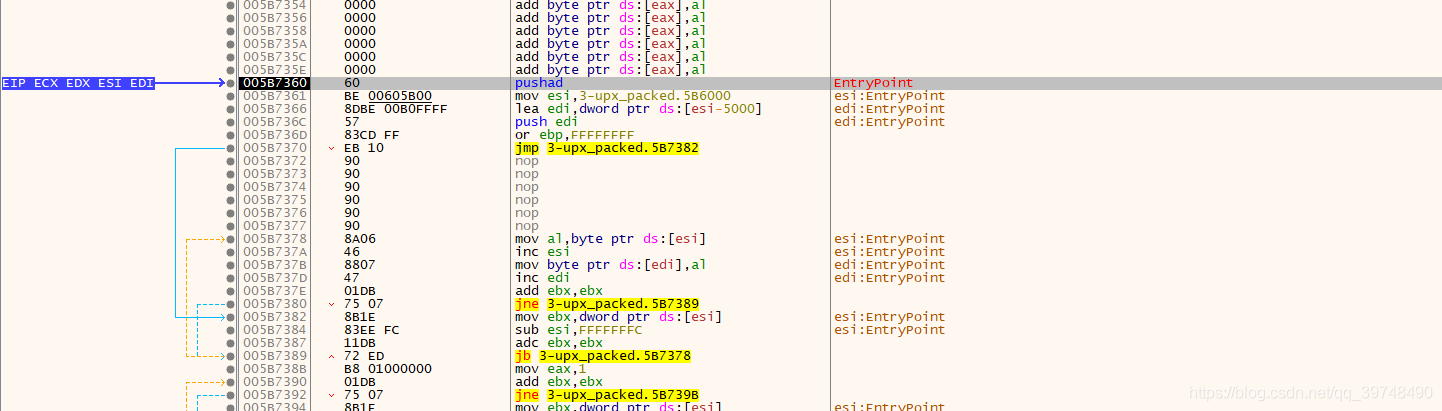1442x411 pixels.
Task: Toggle breakpoint dot at address 005B738B
Action: 232,369
